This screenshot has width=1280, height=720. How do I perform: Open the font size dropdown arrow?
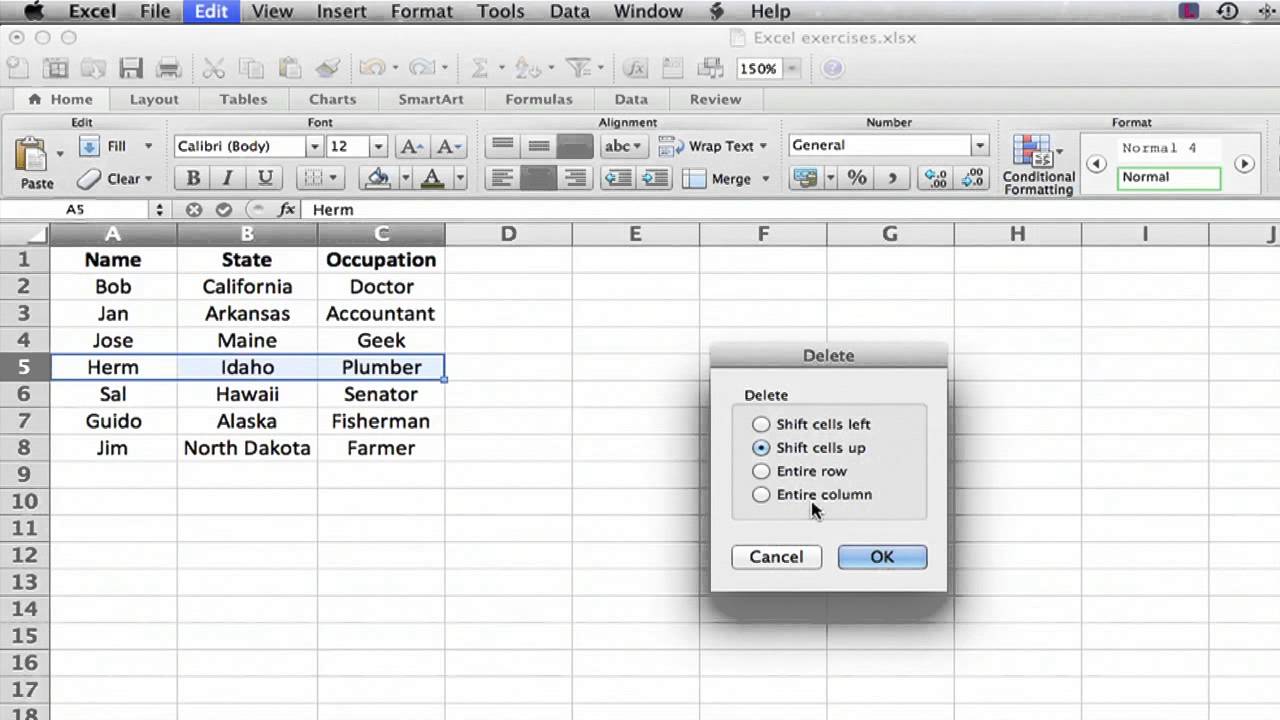coord(378,146)
